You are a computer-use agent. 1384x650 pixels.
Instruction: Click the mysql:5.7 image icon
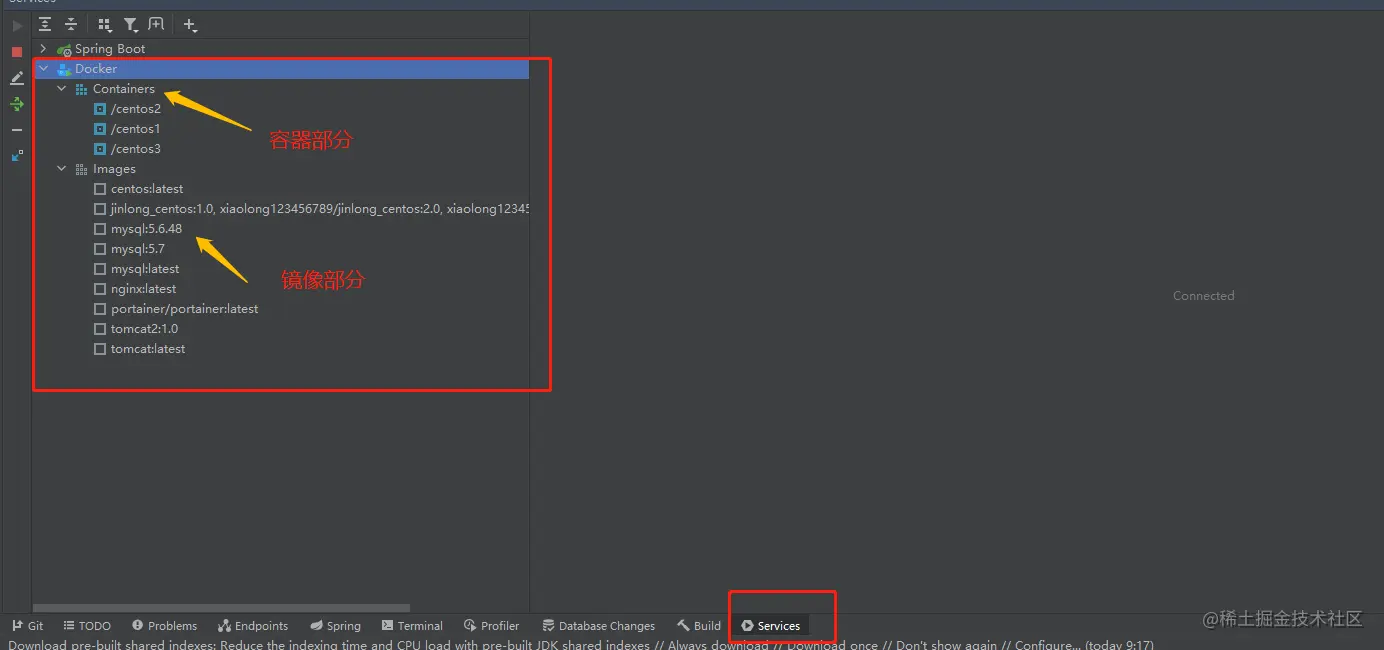click(x=100, y=249)
